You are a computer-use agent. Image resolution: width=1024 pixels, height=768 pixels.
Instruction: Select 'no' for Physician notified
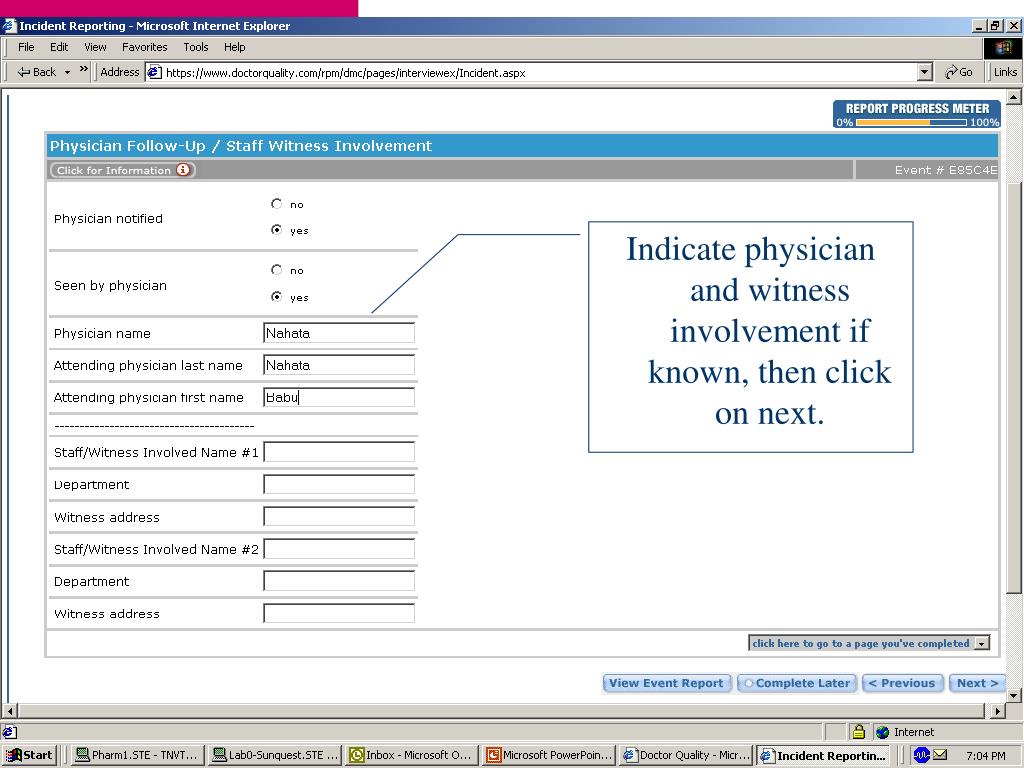pyautogui.click(x=276, y=204)
